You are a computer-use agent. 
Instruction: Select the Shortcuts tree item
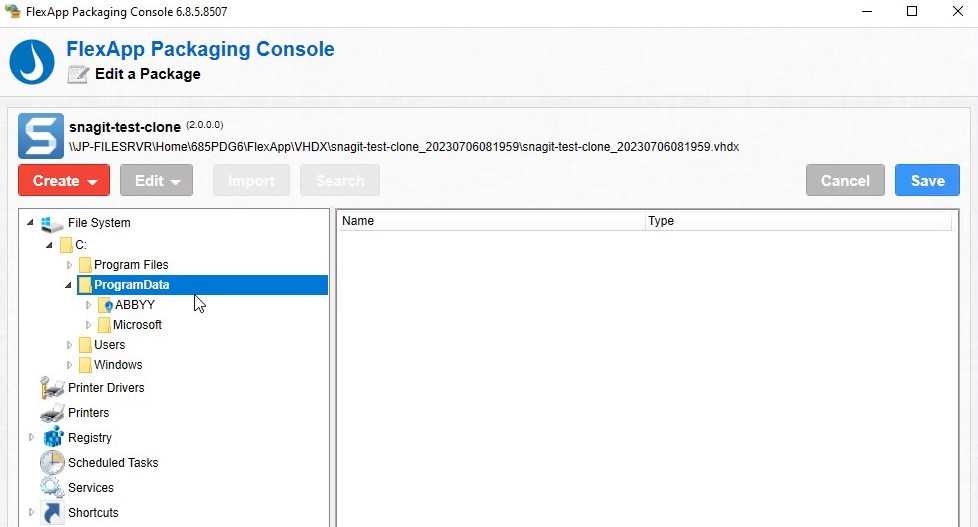(x=93, y=512)
